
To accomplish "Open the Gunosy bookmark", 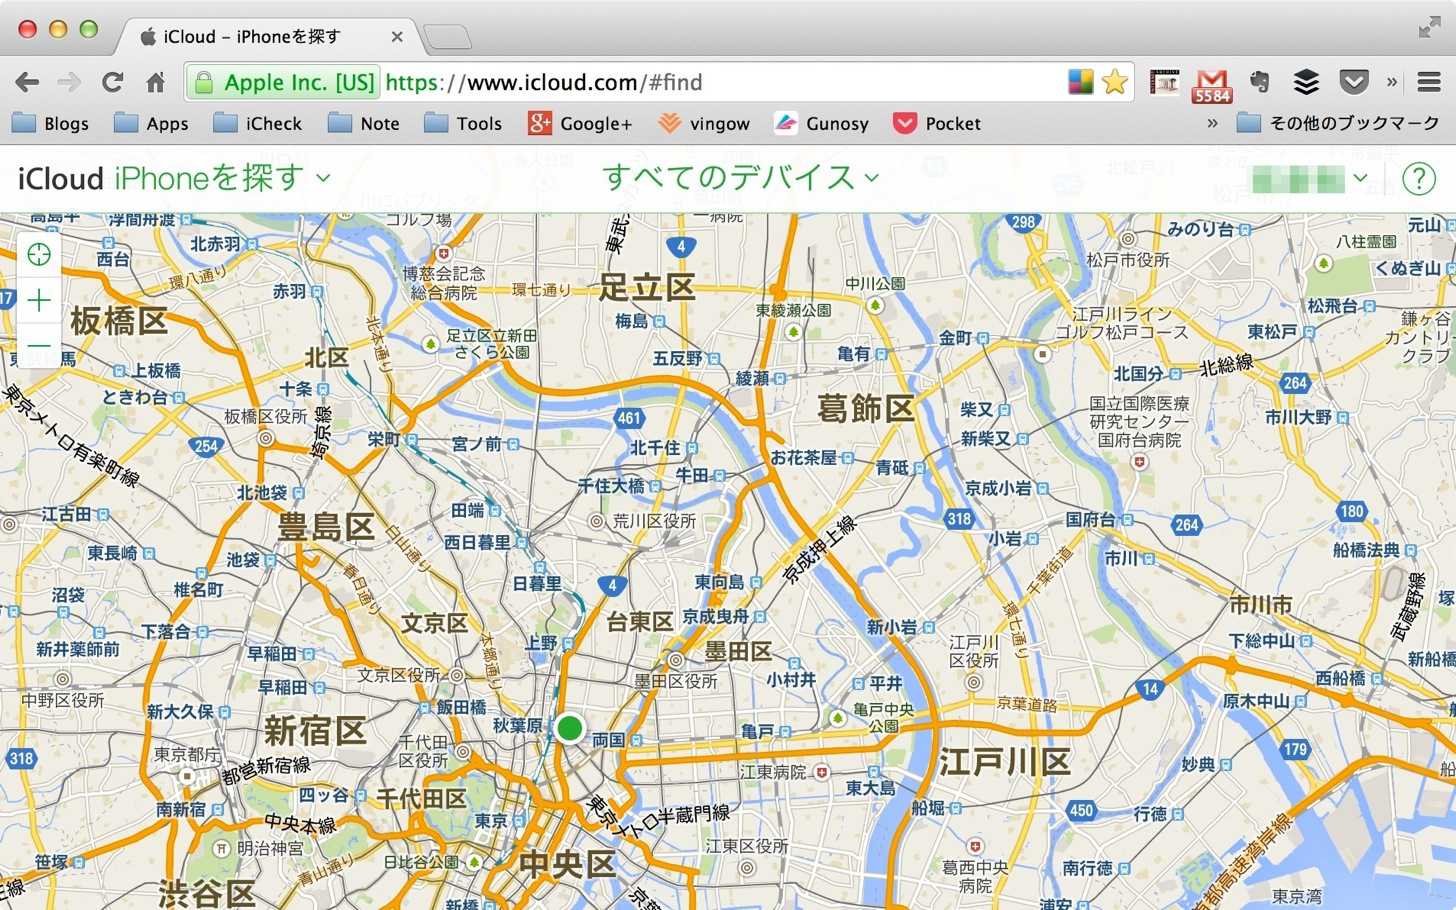I will click(821, 123).
